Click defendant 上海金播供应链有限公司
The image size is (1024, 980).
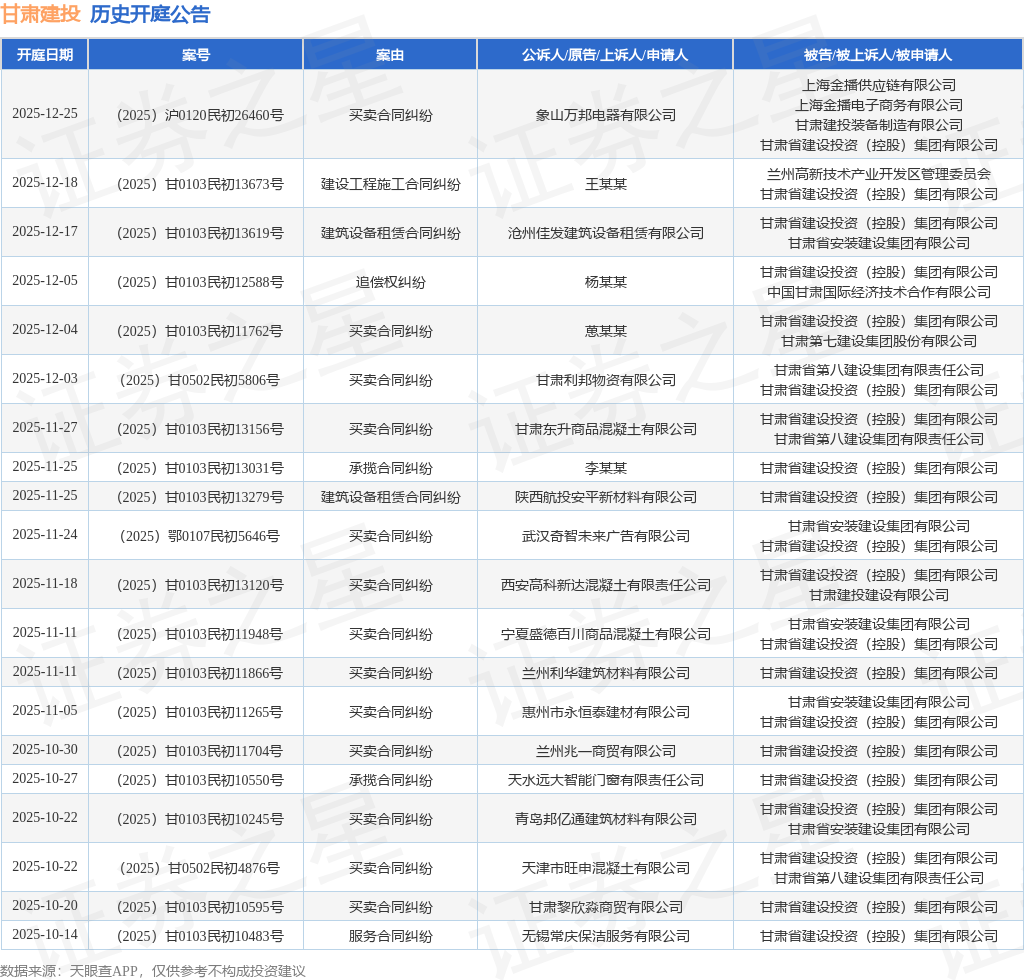[x=878, y=85]
